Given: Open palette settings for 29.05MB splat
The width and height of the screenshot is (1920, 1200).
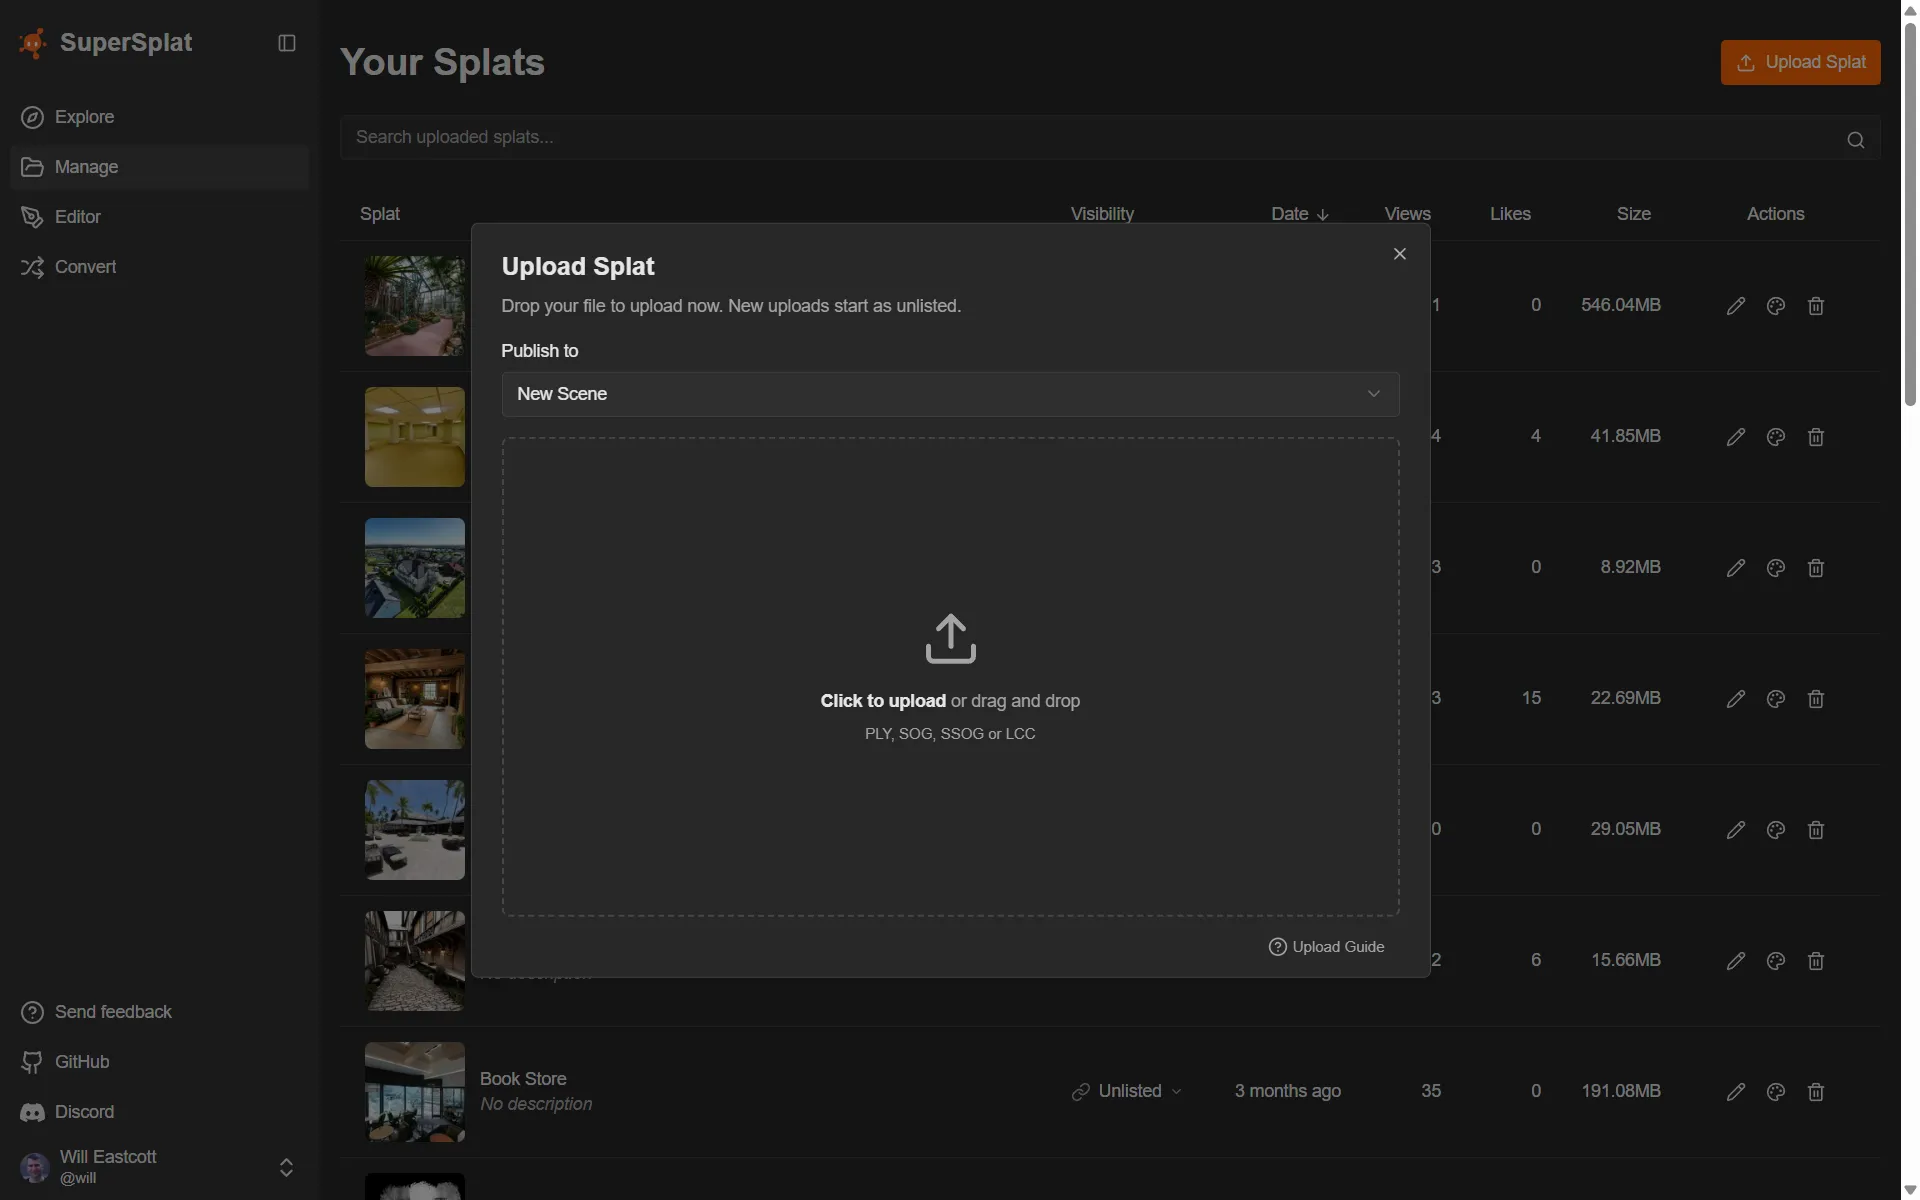Looking at the screenshot, I should (x=1776, y=830).
